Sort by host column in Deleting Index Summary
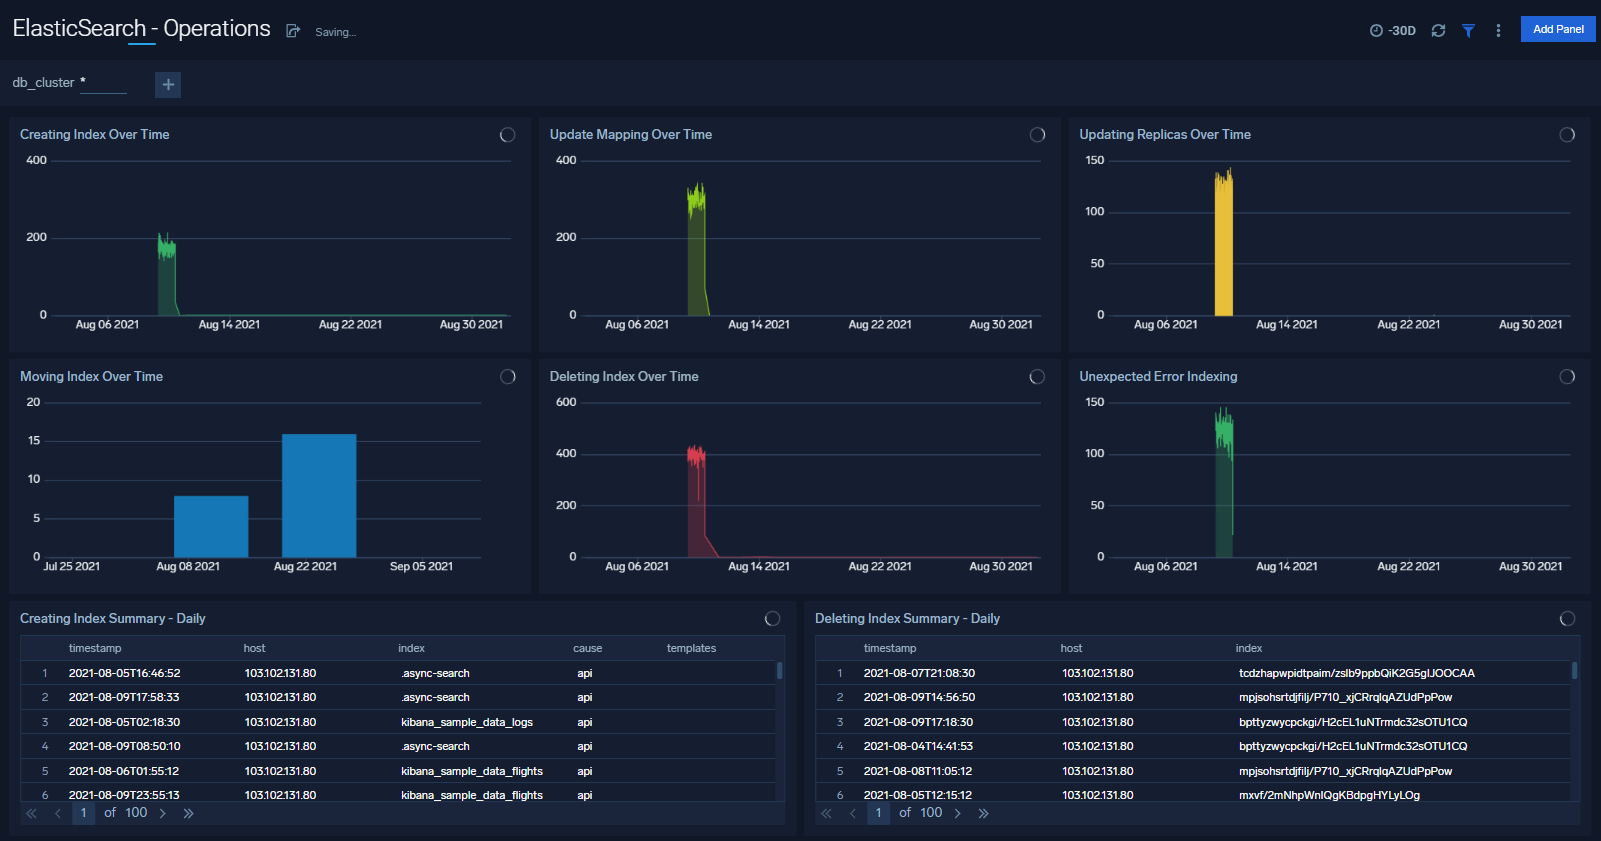Screen dimensions: 1601x841 click(1071, 648)
